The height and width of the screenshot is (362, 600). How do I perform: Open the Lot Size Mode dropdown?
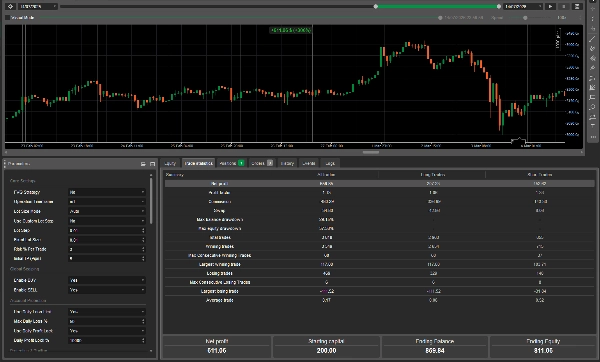point(107,211)
